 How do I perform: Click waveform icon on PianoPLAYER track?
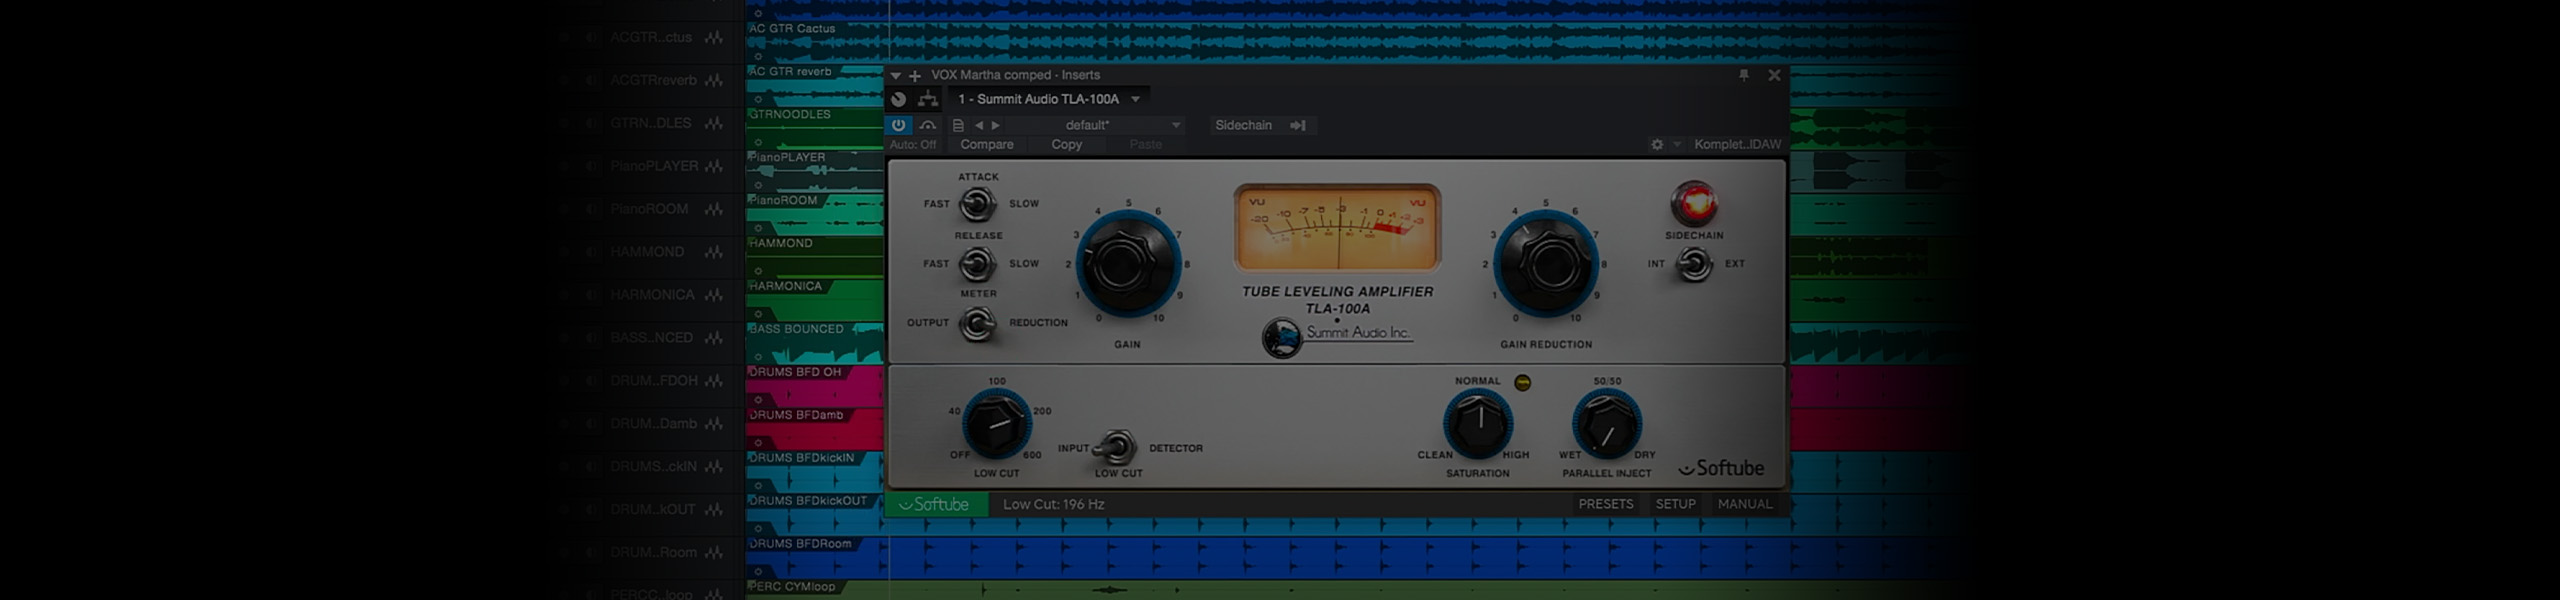pyautogui.click(x=713, y=166)
